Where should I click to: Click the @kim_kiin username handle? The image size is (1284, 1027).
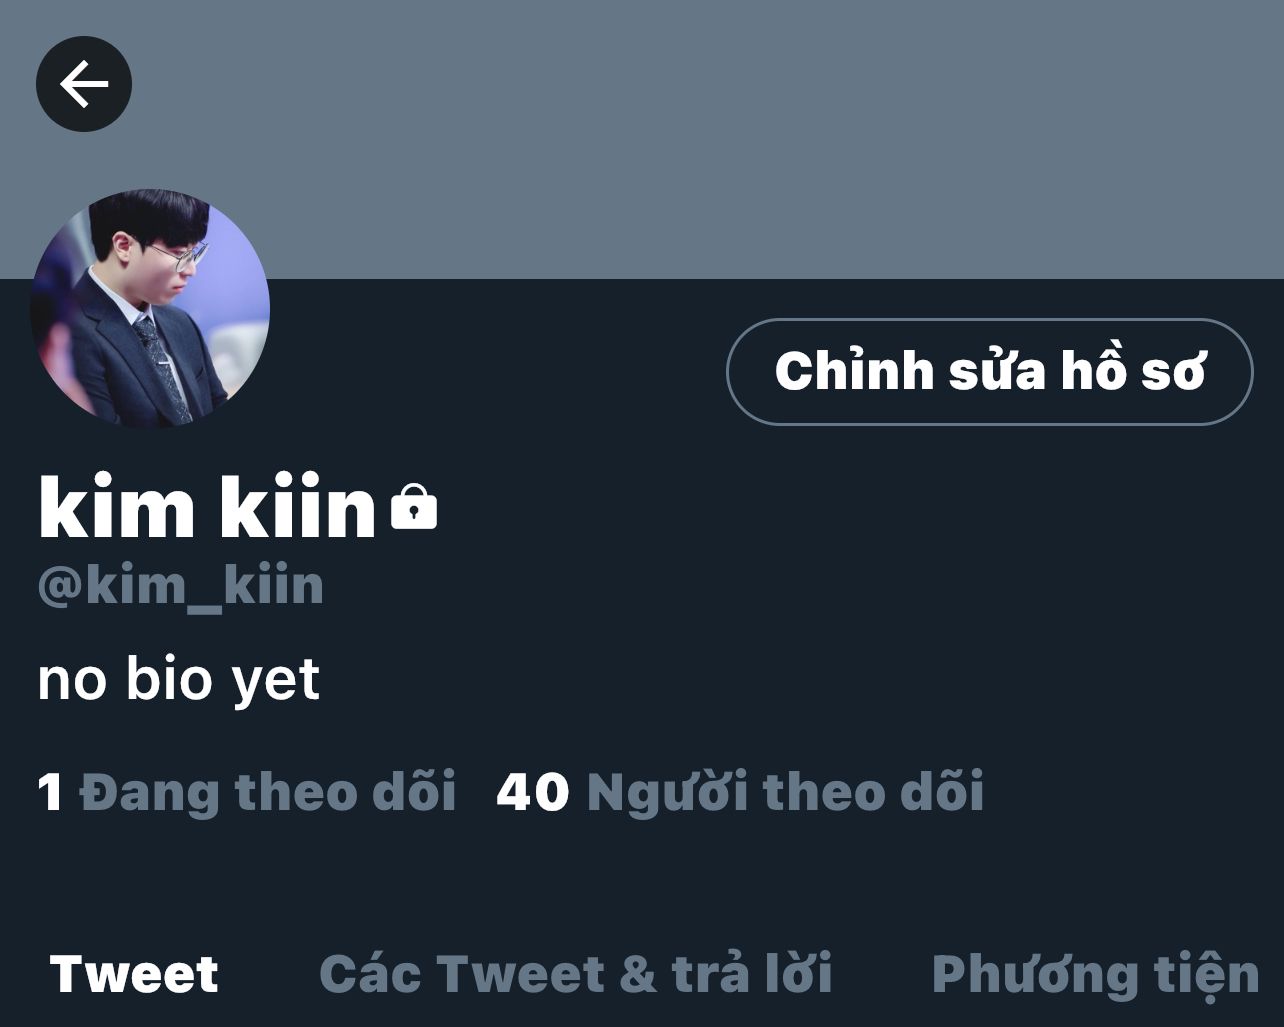(x=180, y=586)
